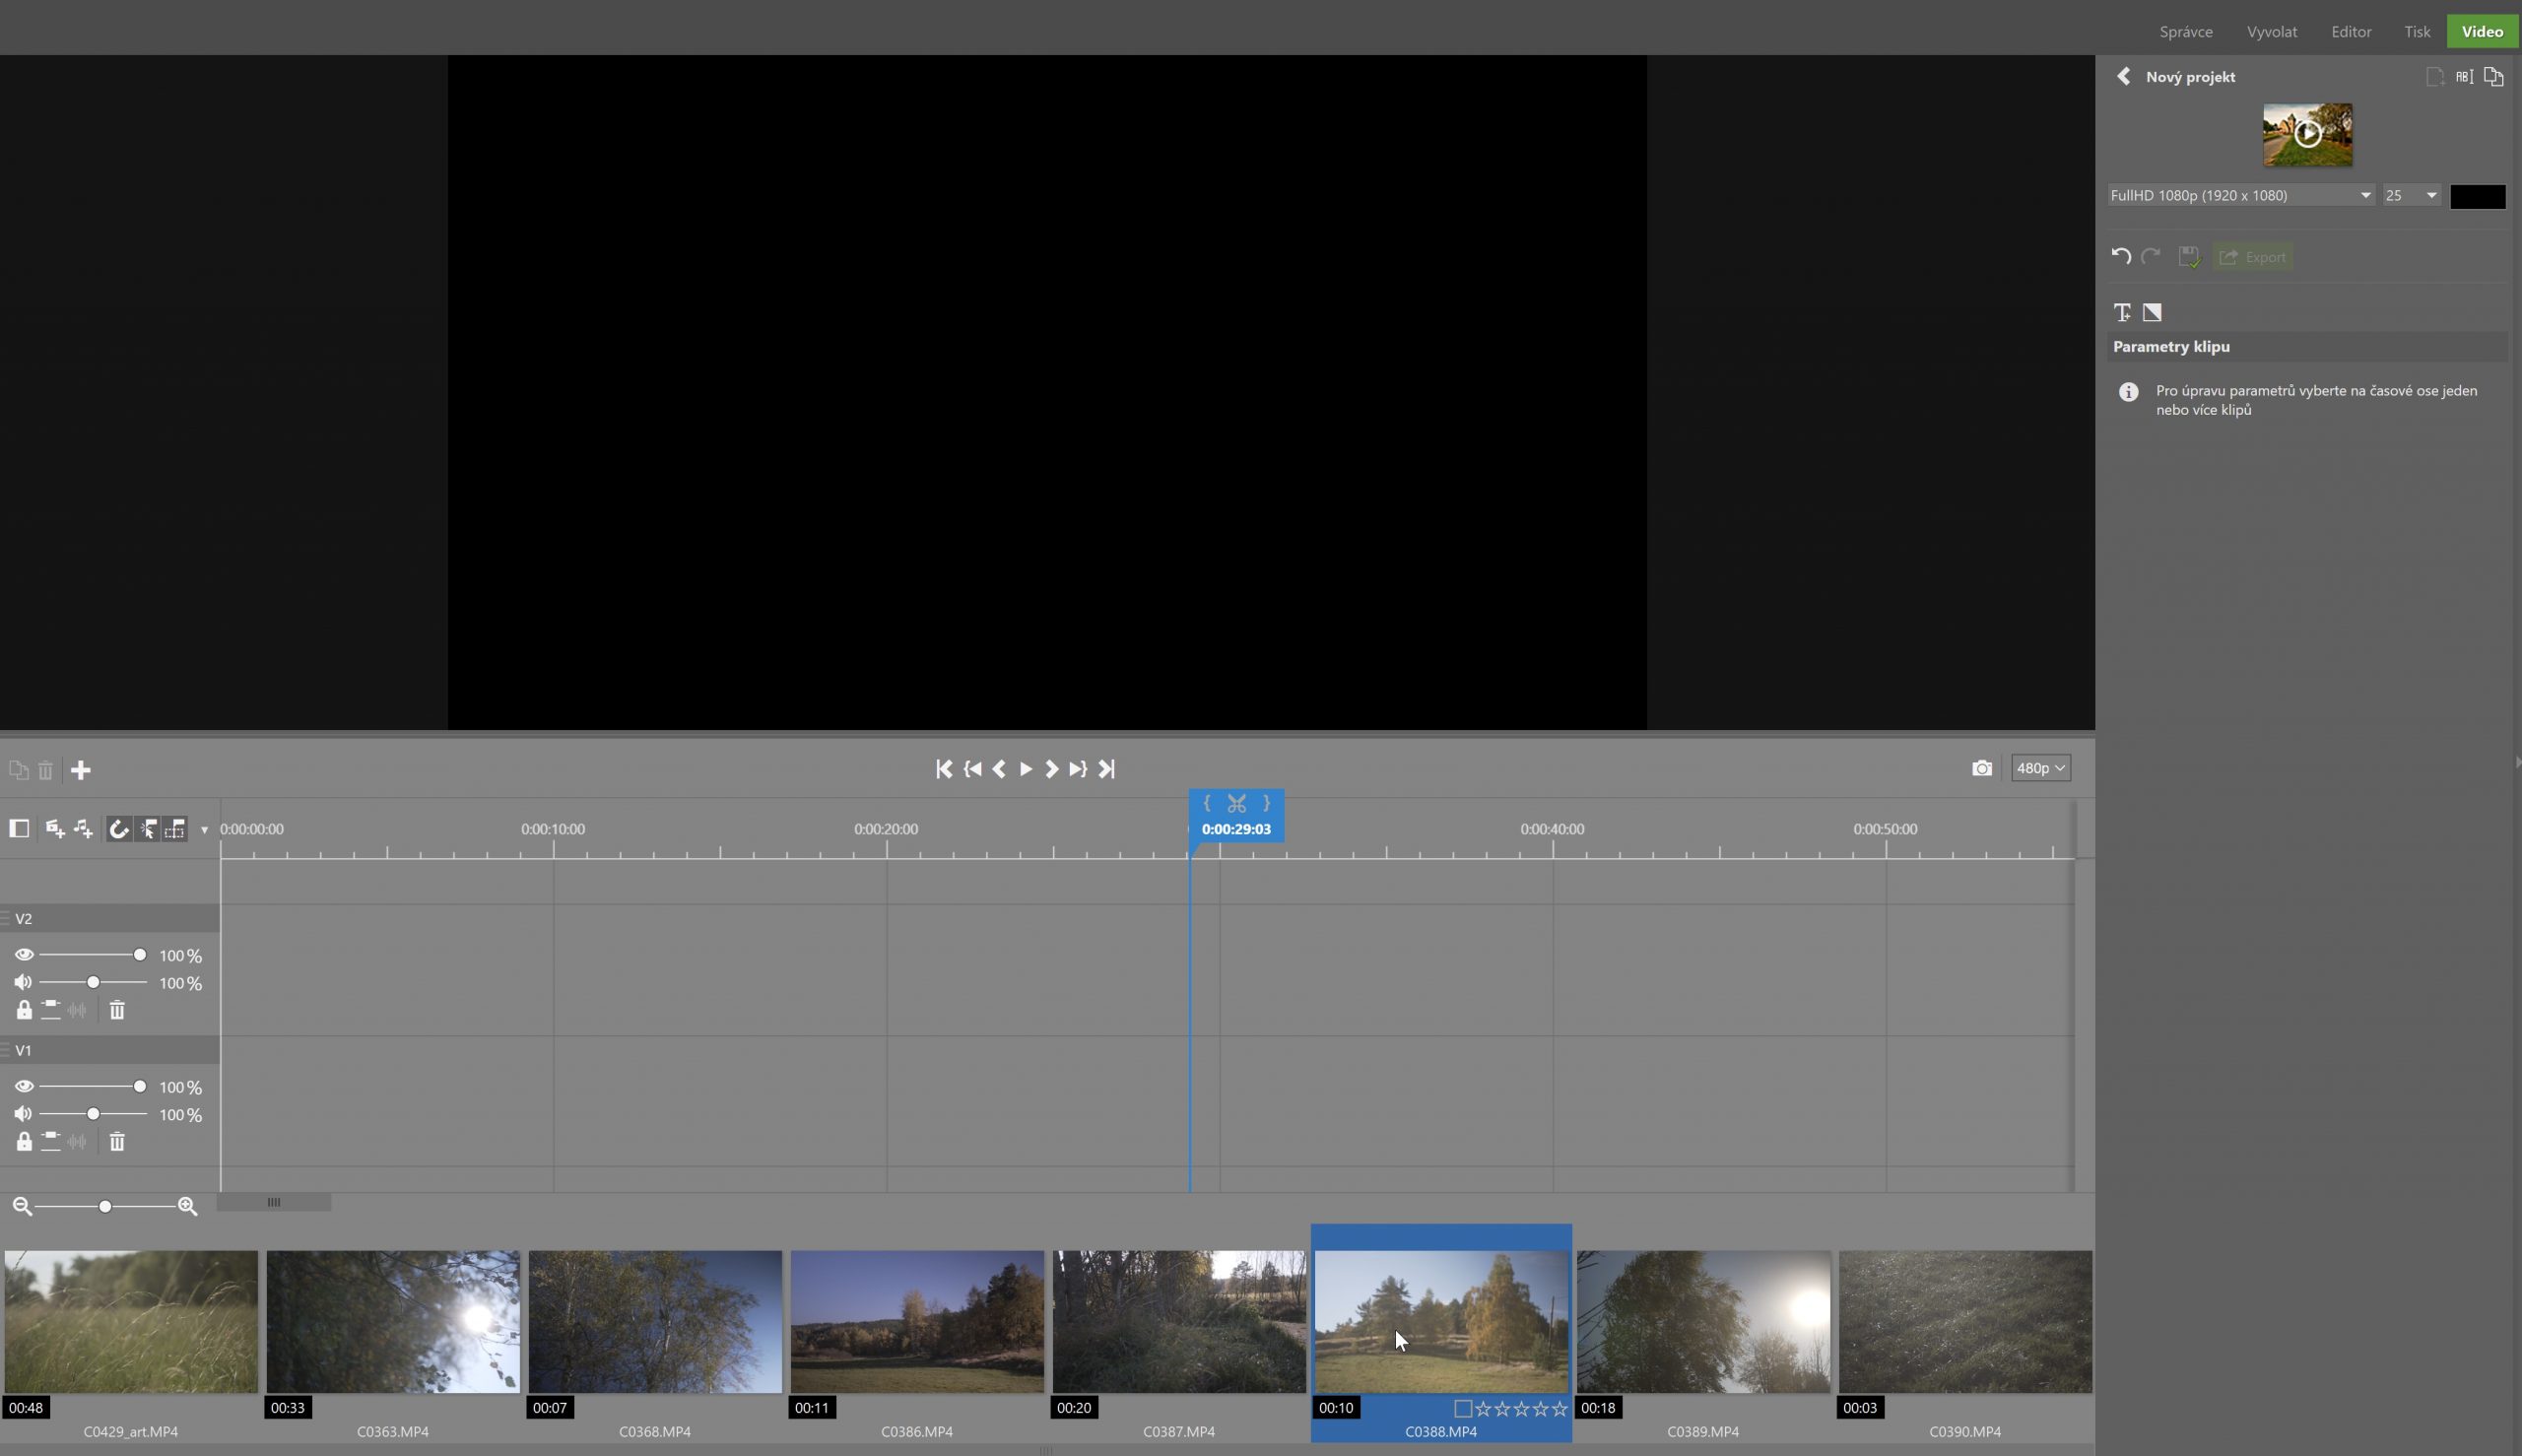Toggle visibility eye for track V2

(24, 955)
